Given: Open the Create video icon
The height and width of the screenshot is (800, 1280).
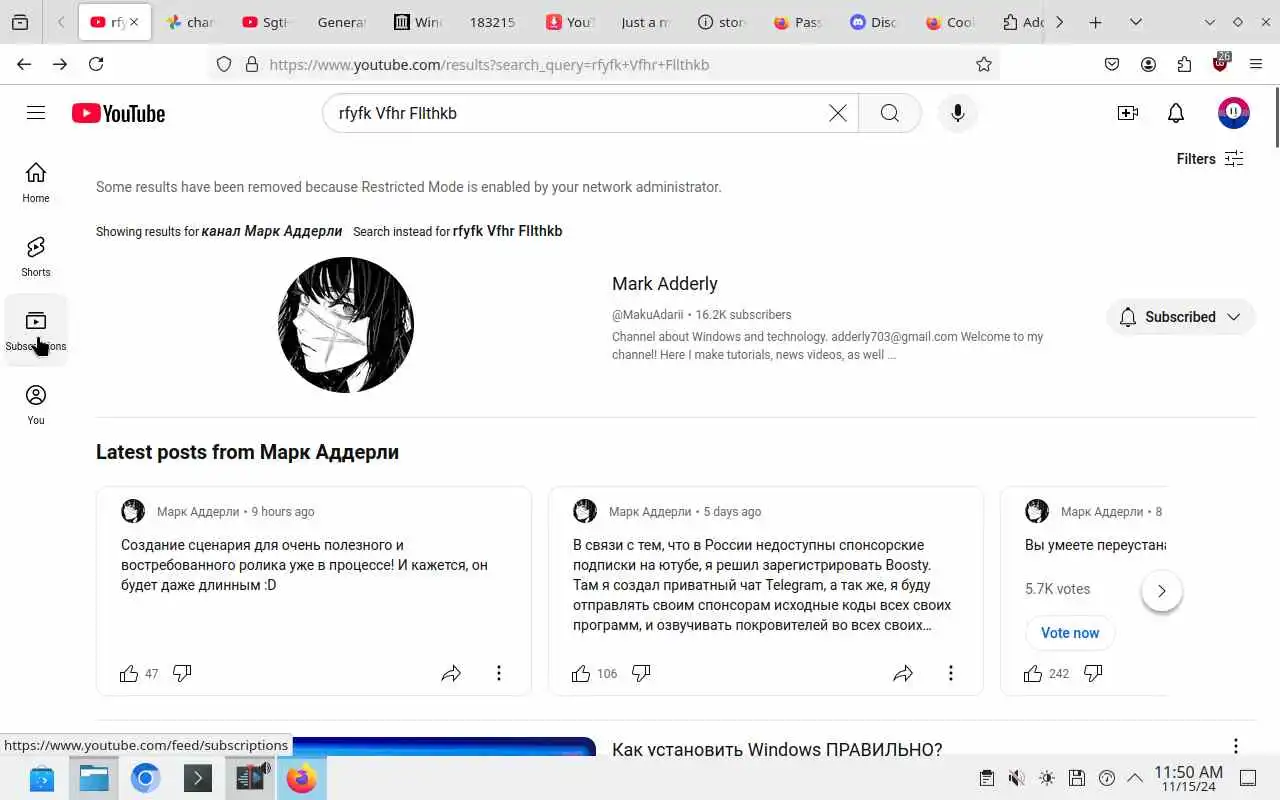Looking at the screenshot, I should coord(1128,113).
